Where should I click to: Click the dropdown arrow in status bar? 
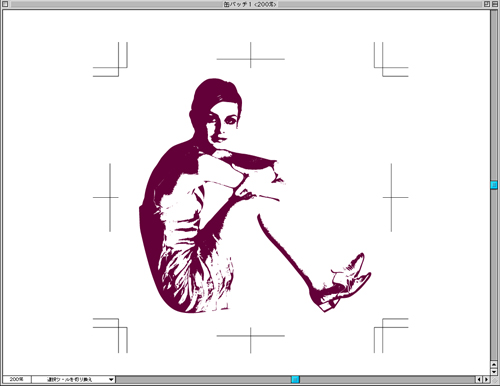[111, 379]
